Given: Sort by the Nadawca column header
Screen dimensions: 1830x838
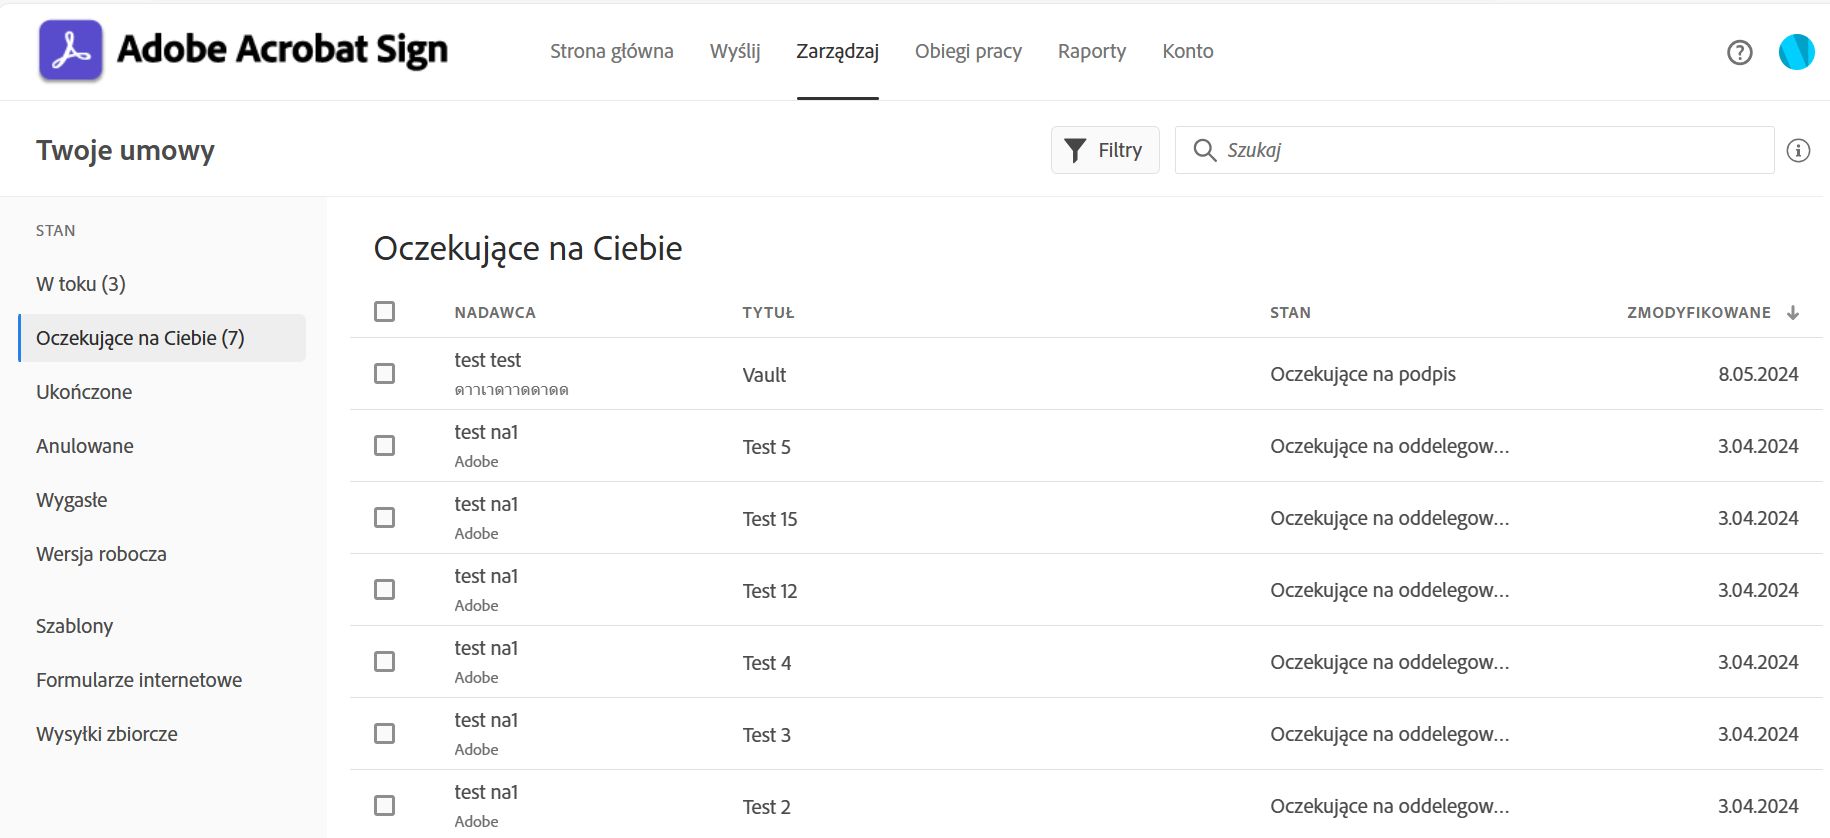Looking at the screenshot, I should (x=495, y=313).
